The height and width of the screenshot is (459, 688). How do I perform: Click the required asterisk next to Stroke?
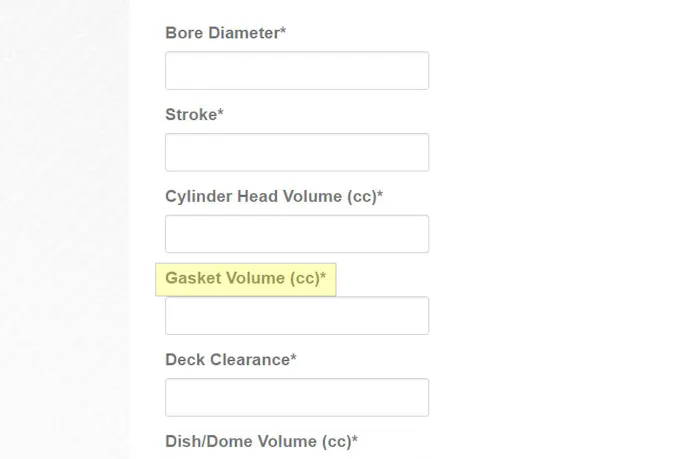220,114
